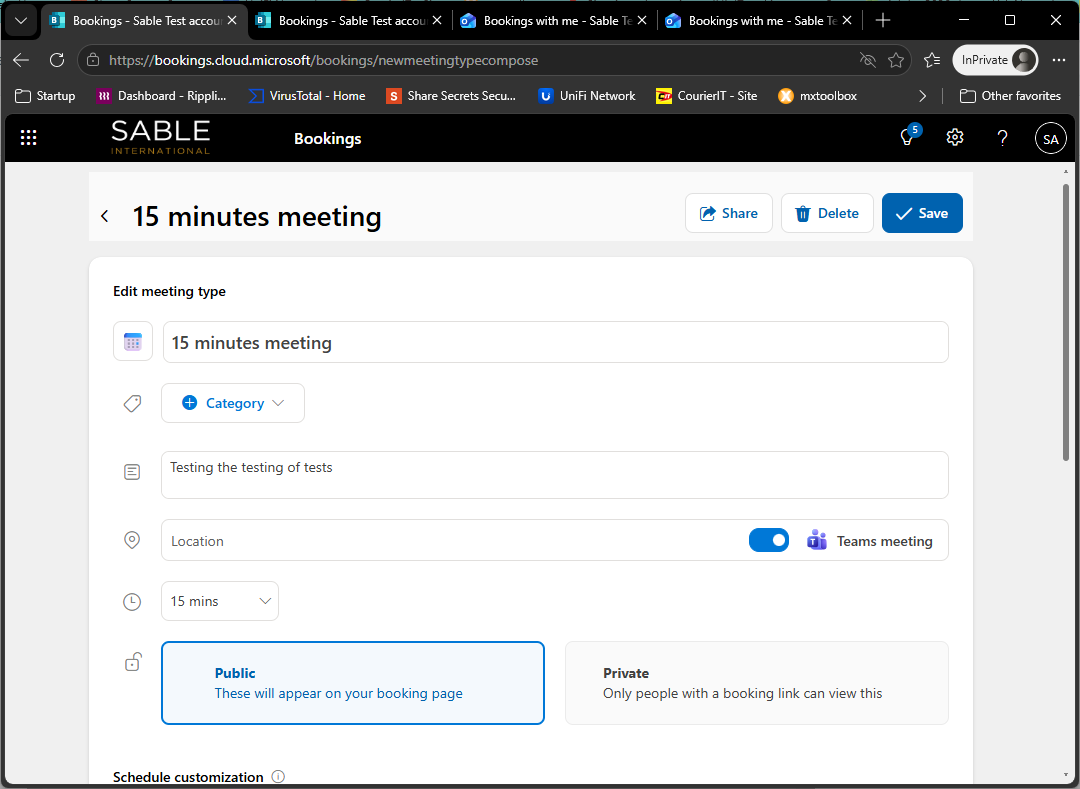Save the meeting type
The image size is (1080, 789).
922,213
